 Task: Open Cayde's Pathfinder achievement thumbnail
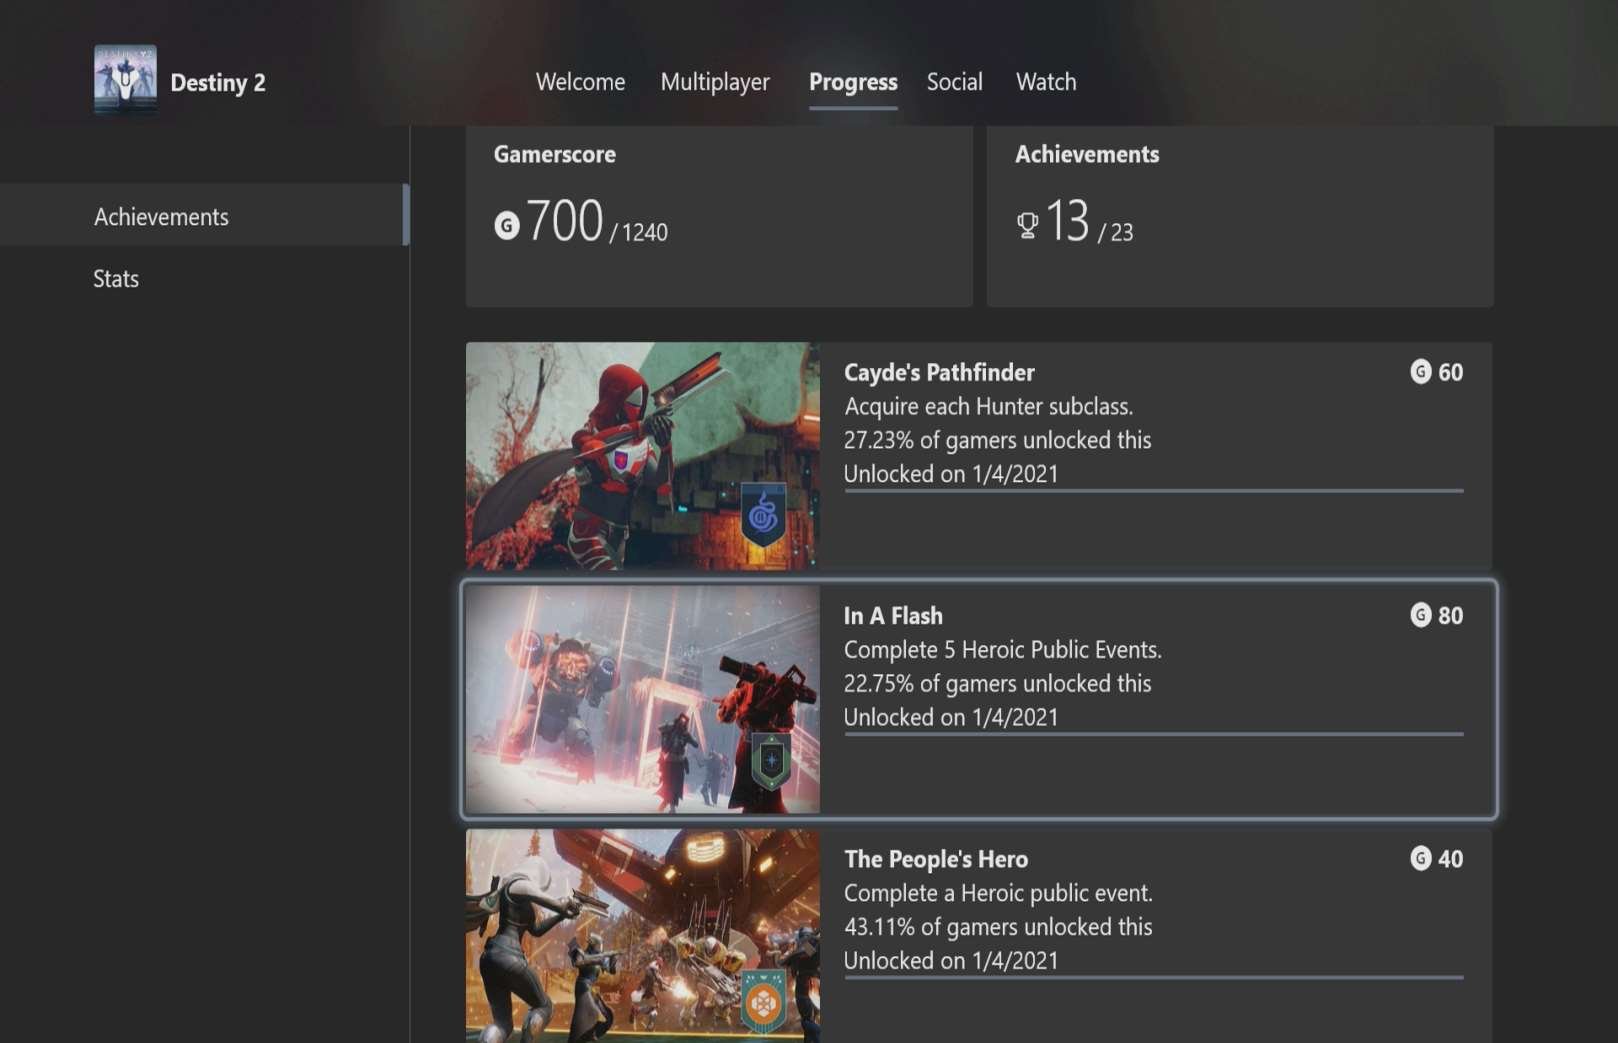[643, 456]
